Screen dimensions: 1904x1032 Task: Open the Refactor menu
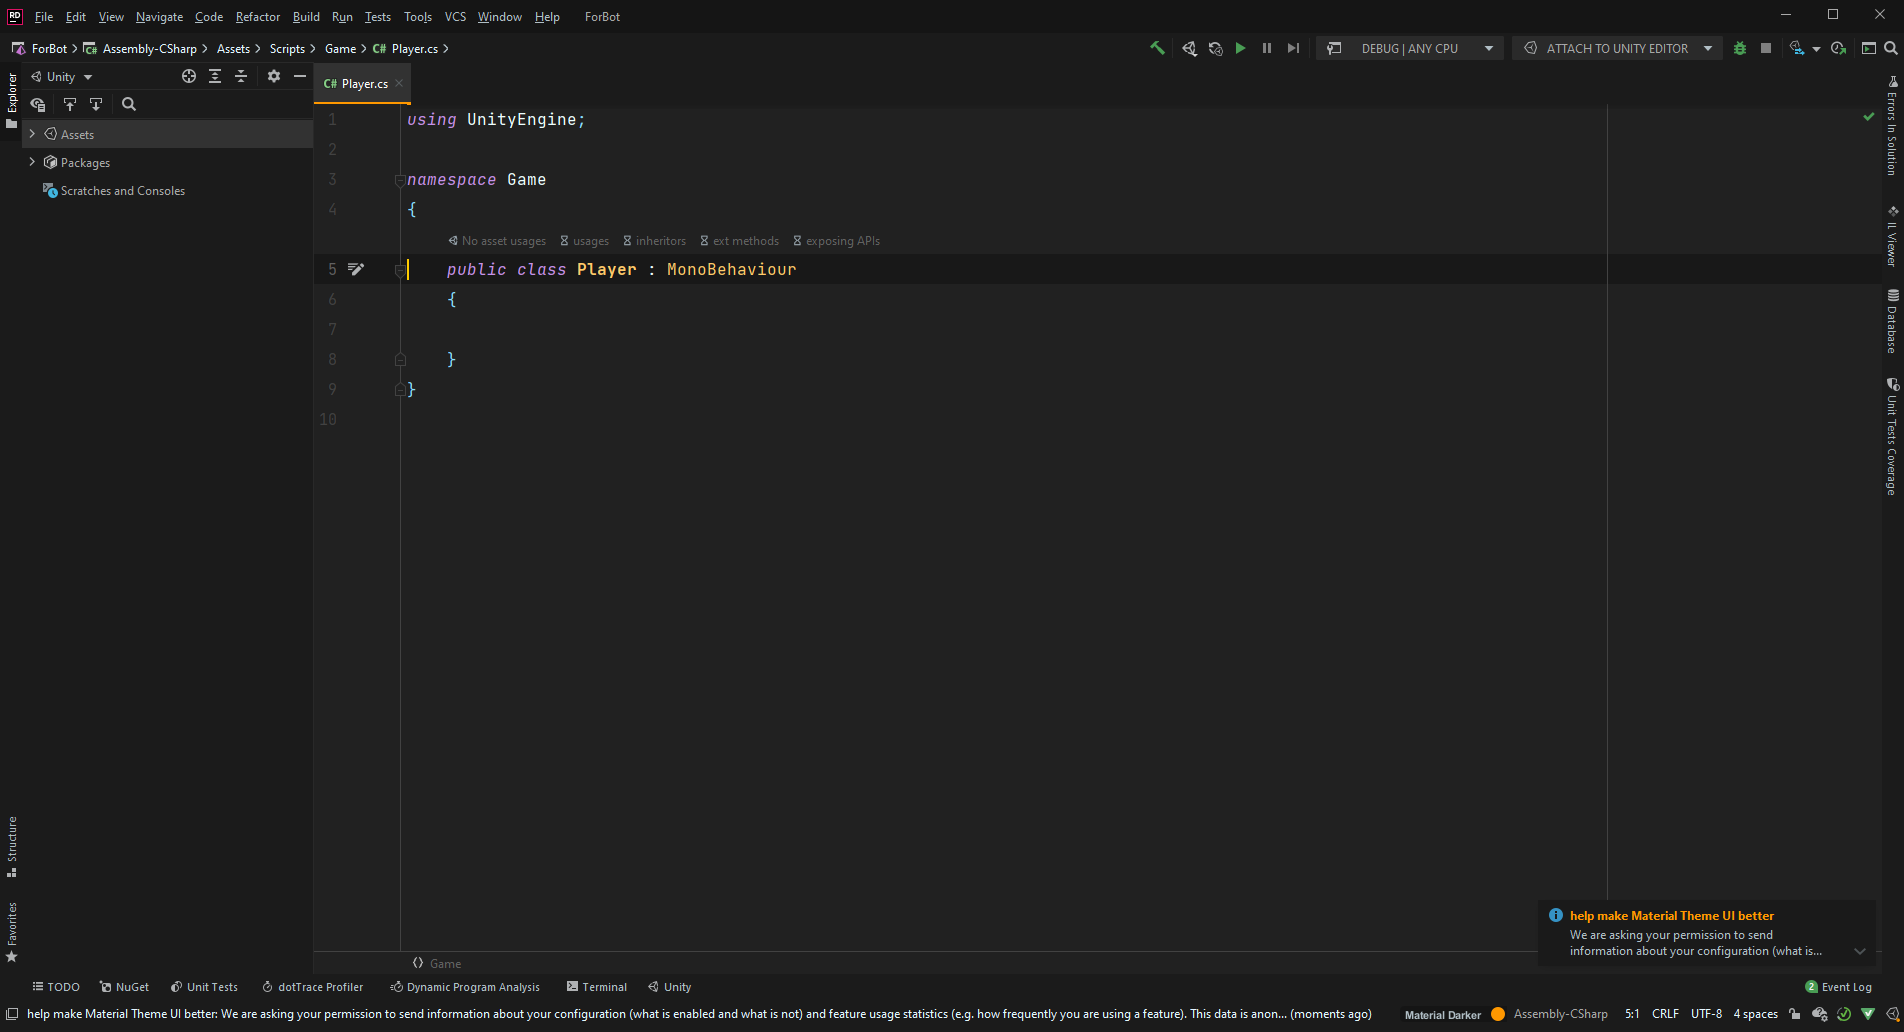(257, 17)
